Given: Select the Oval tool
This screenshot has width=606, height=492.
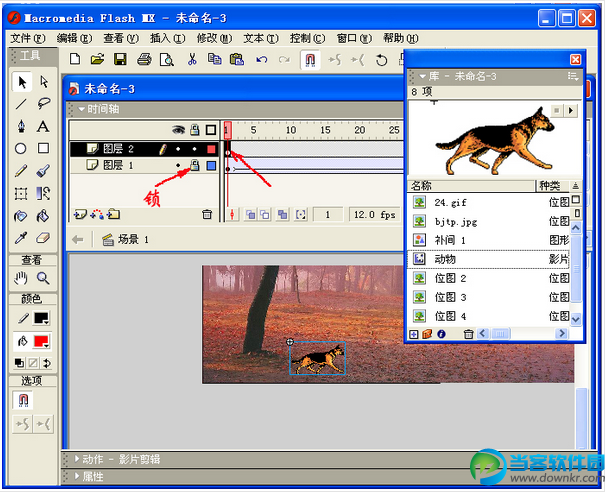Looking at the screenshot, I should coord(21,148).
